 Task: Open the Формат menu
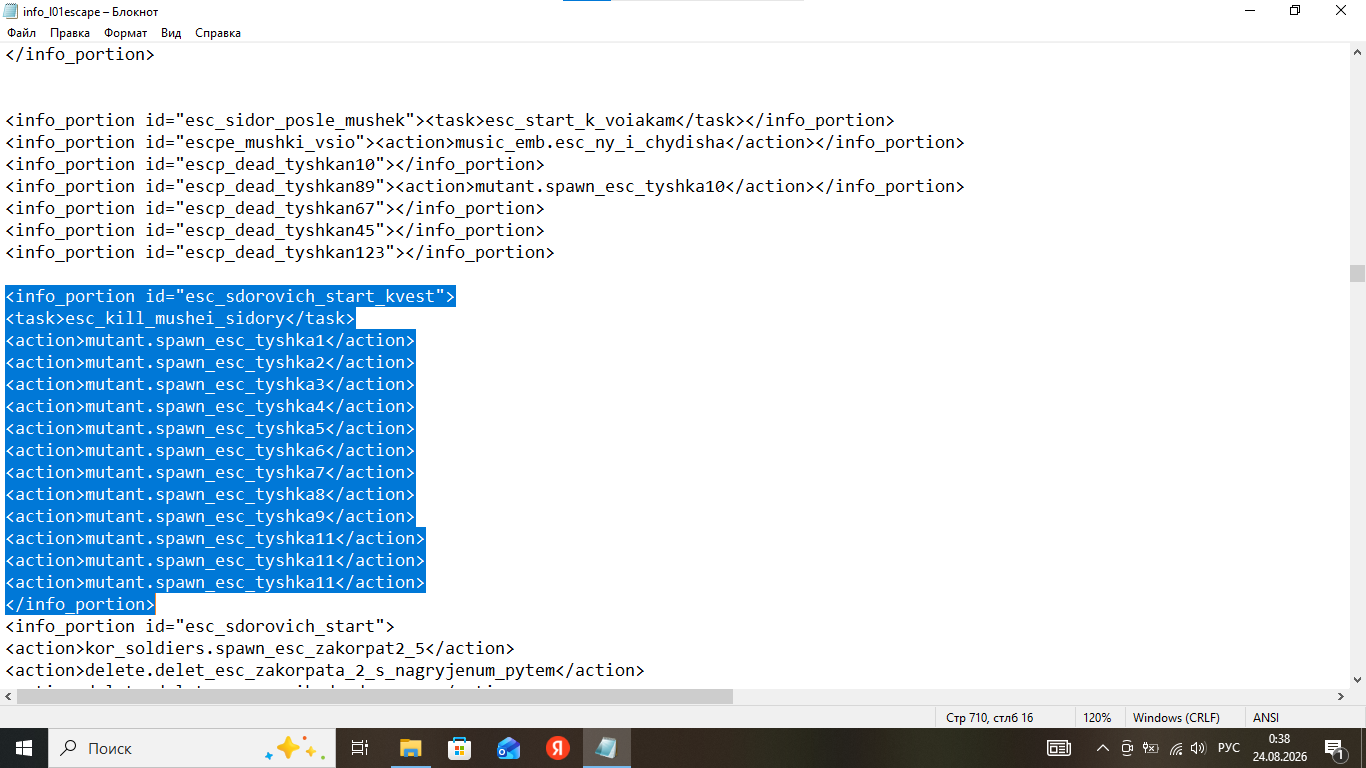[x=126, y=33]
